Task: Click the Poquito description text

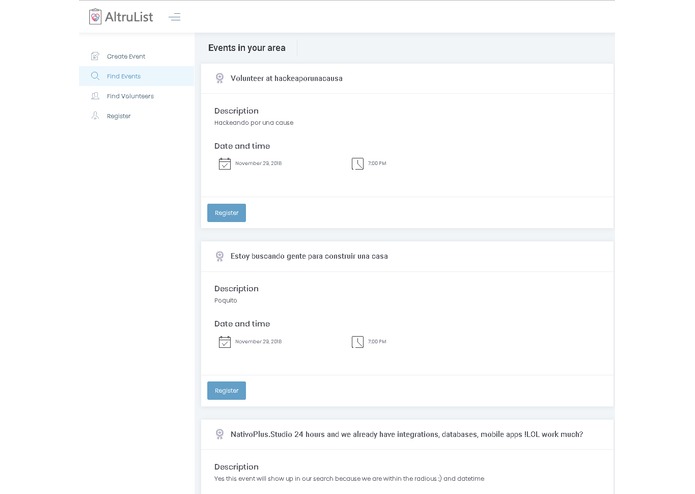Action: click(226, 300)
